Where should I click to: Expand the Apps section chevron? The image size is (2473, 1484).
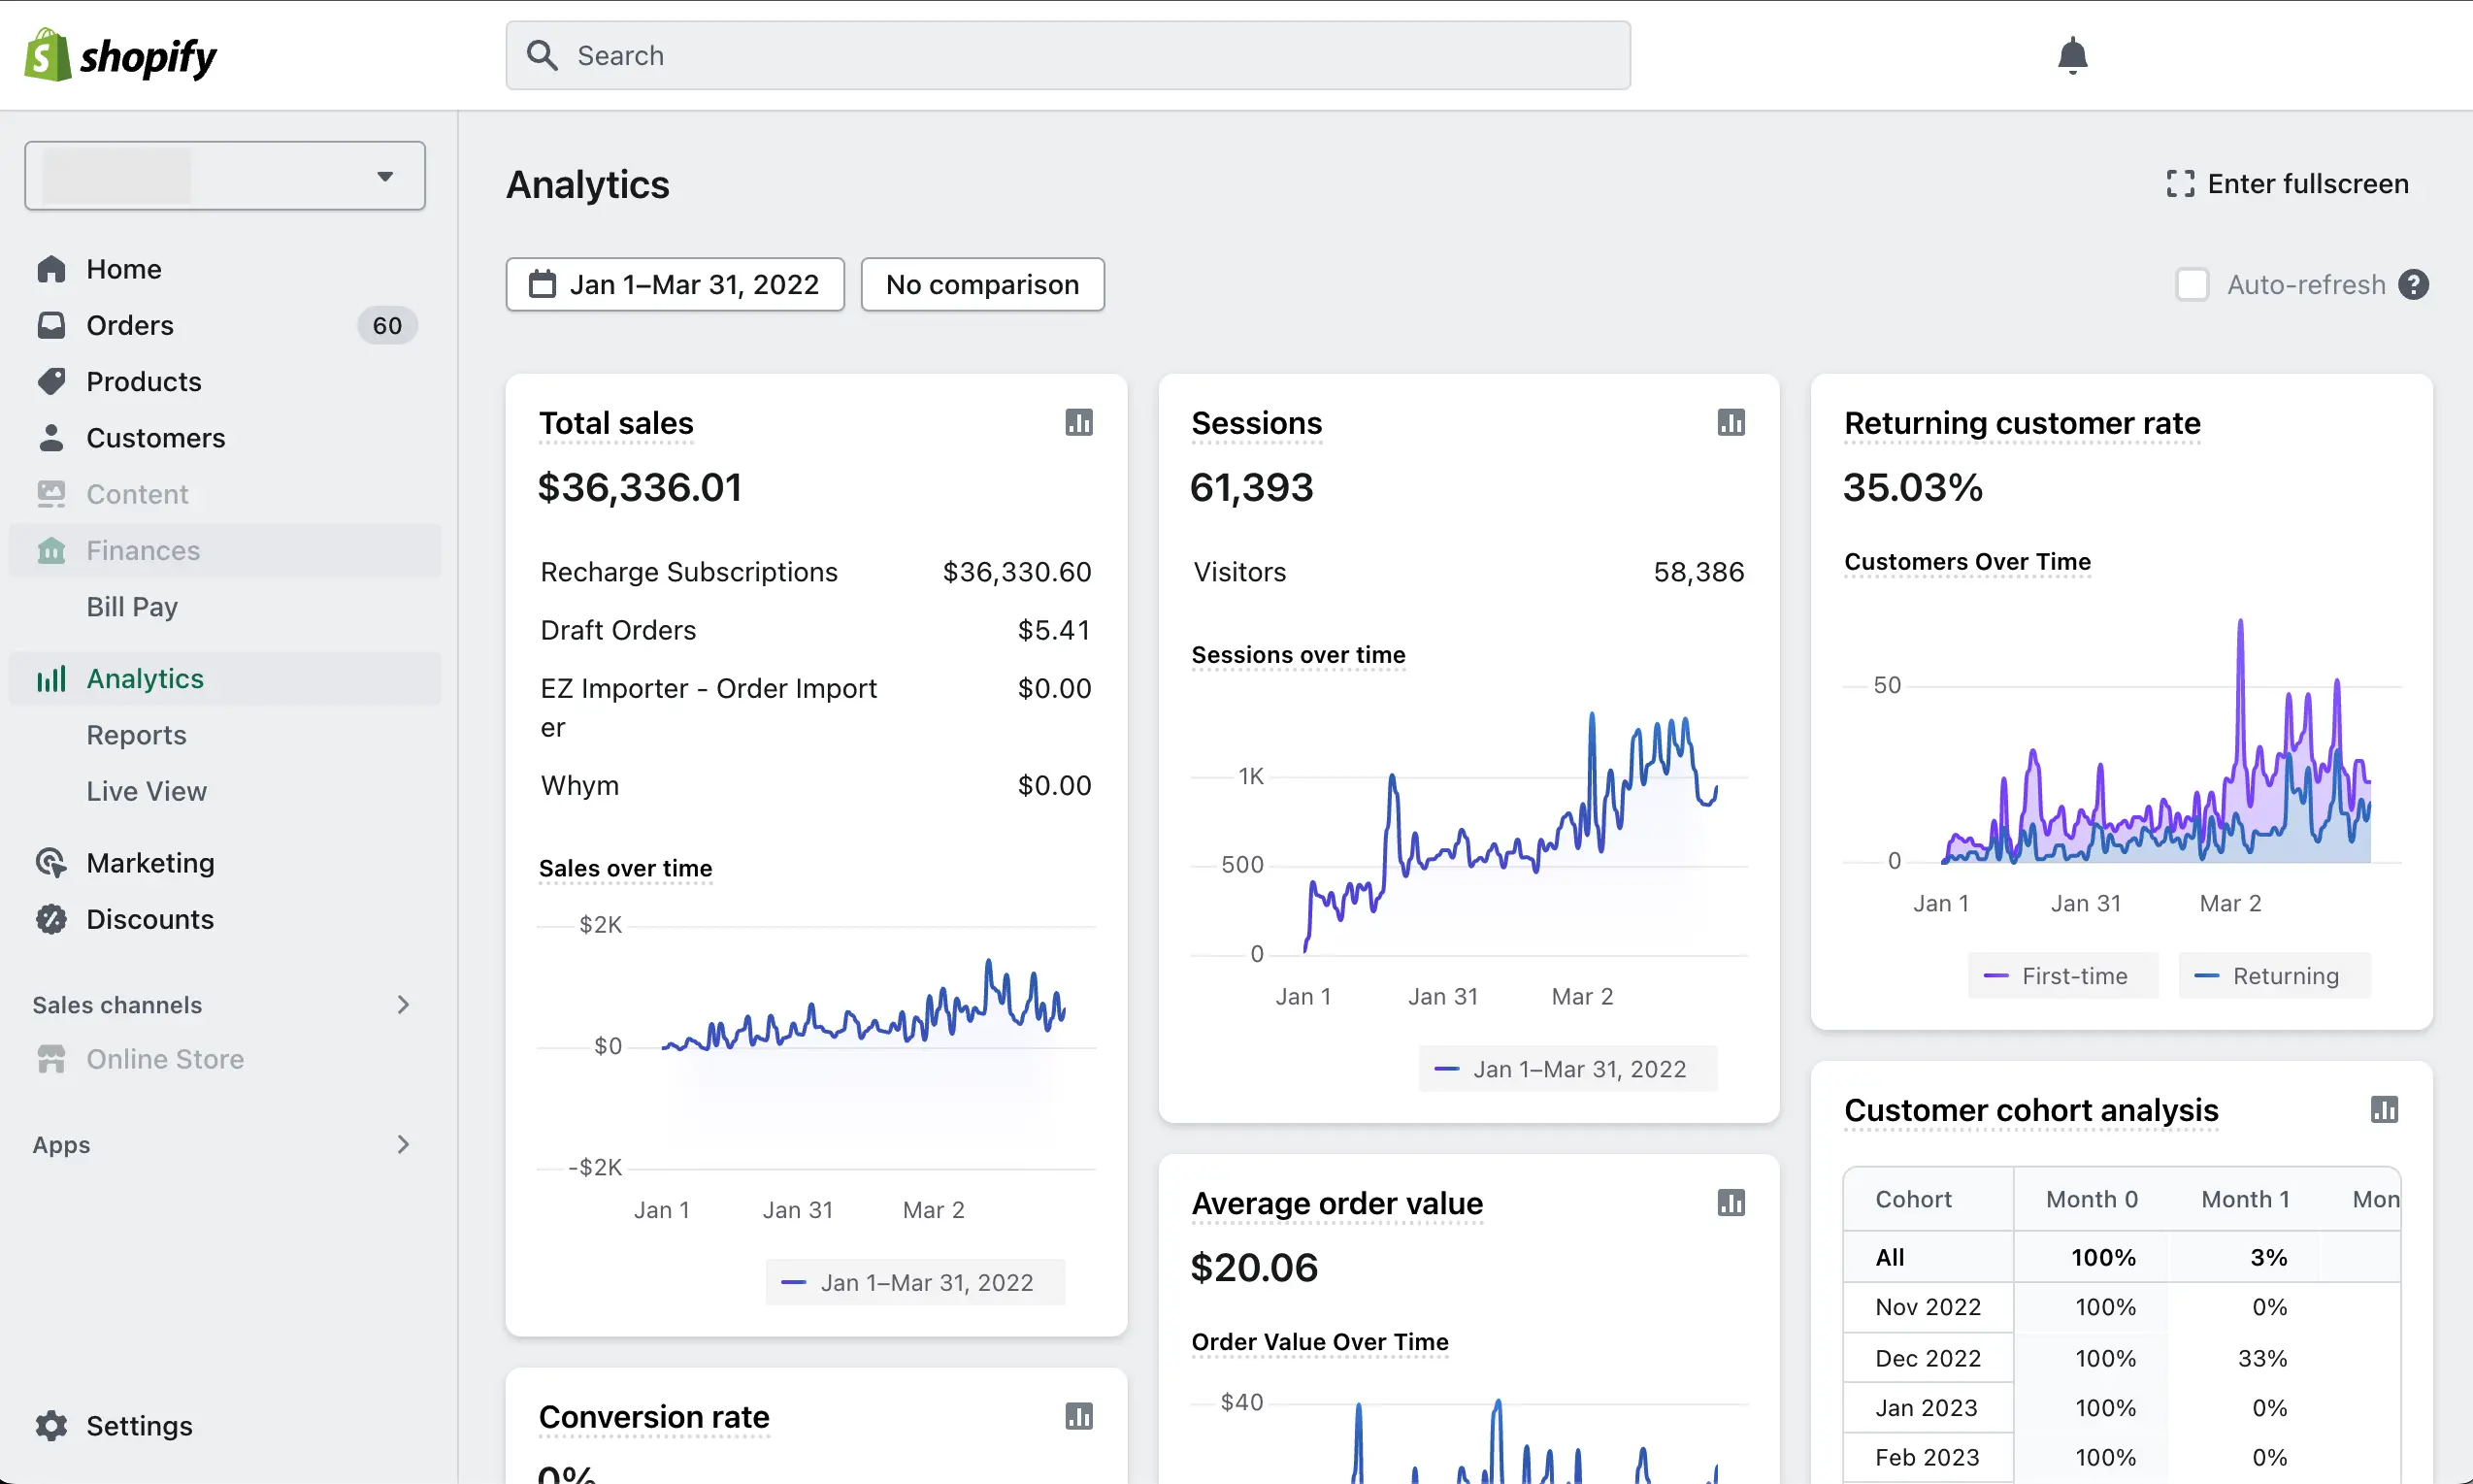403,1145
